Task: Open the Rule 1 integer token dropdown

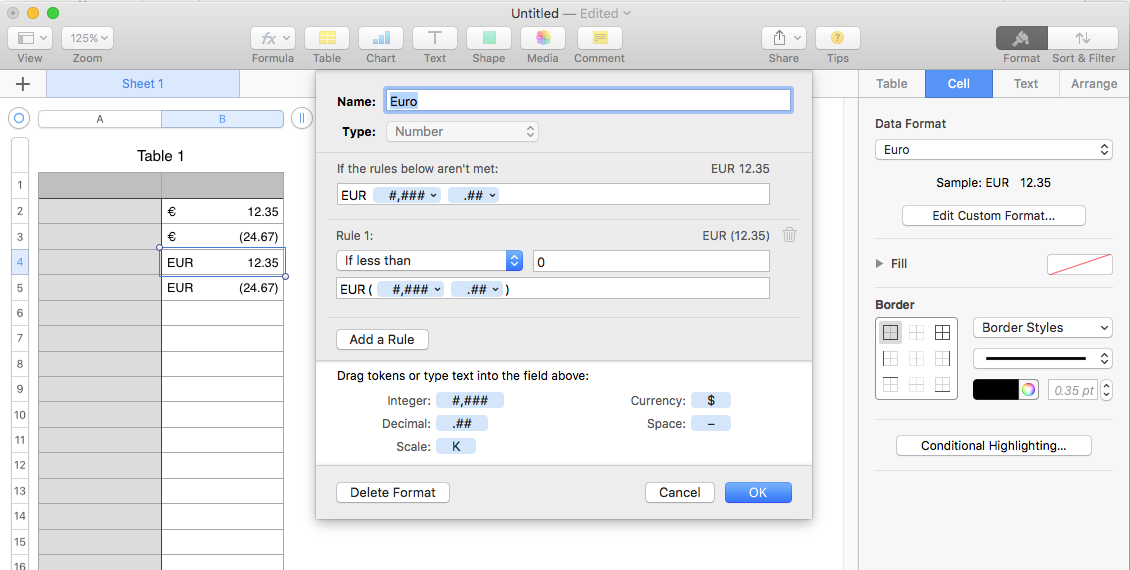Action: pyautogui.click(x=411, y=289)
